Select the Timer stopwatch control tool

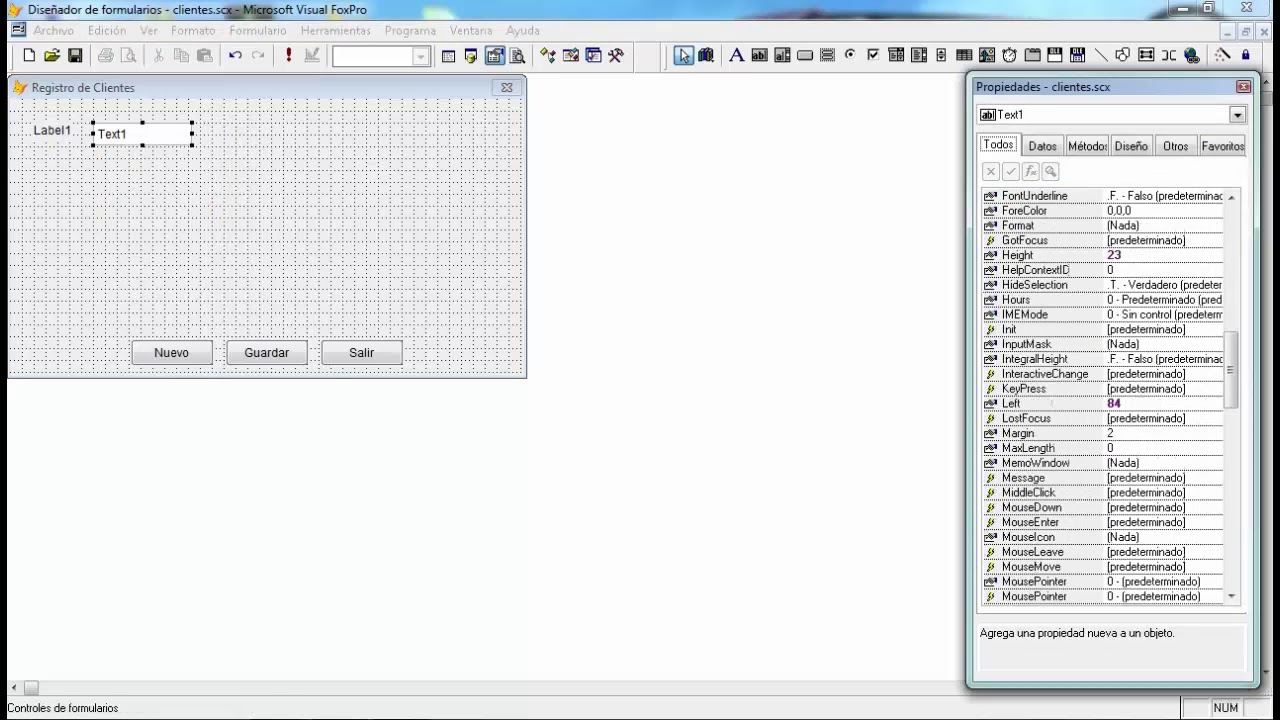point(1009,56)
